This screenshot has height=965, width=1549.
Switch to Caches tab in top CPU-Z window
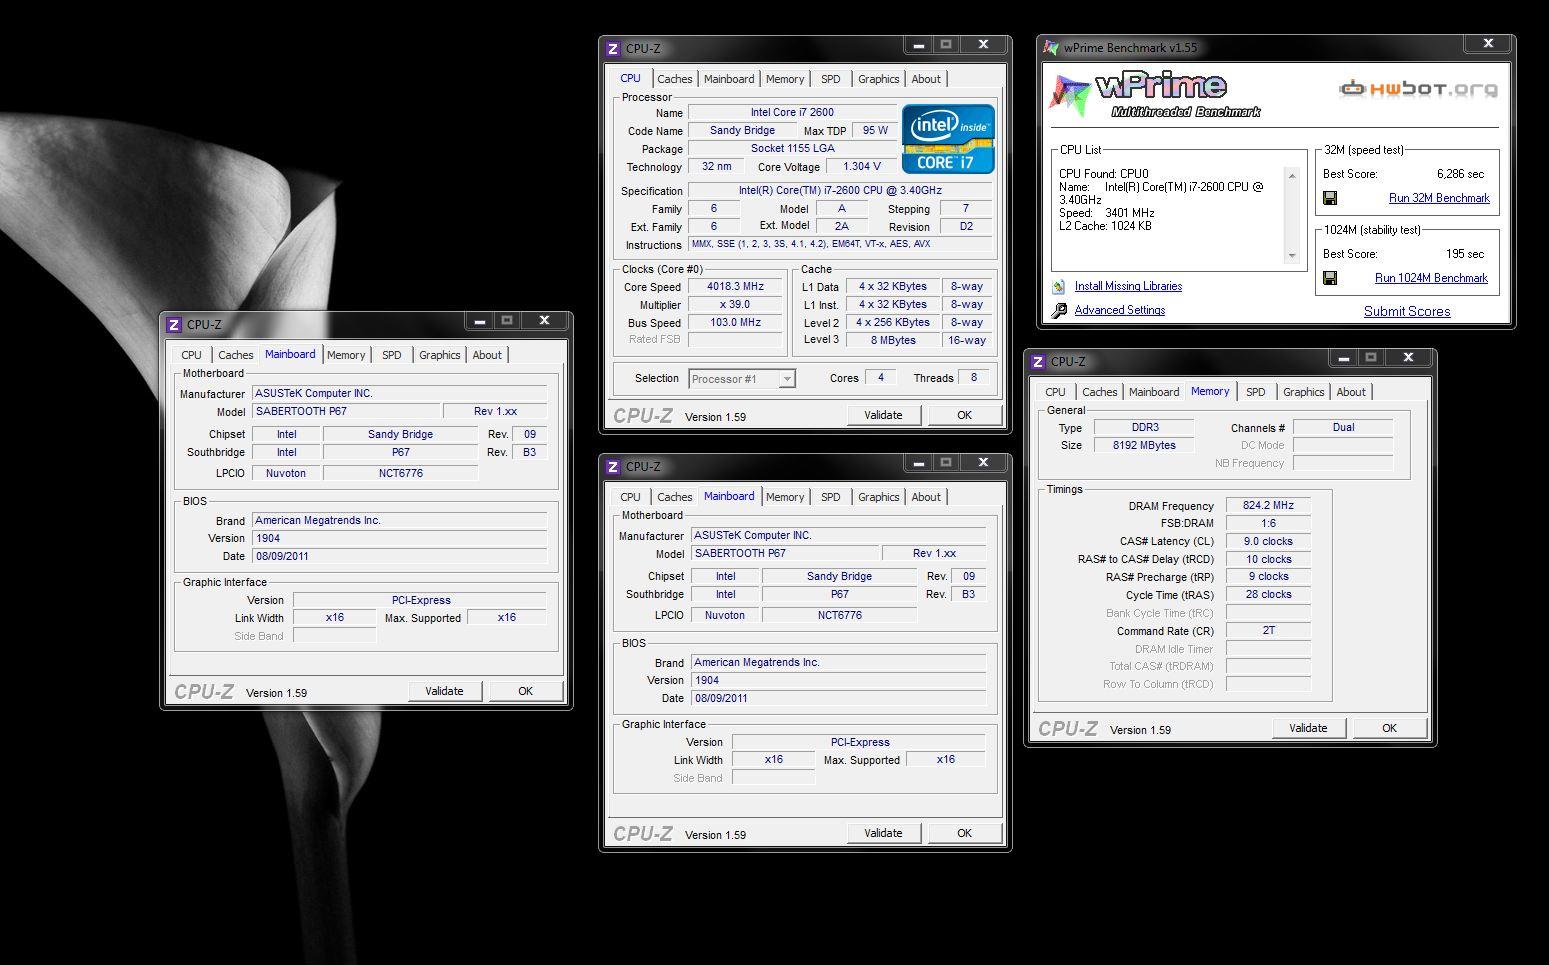coord(674,79)
